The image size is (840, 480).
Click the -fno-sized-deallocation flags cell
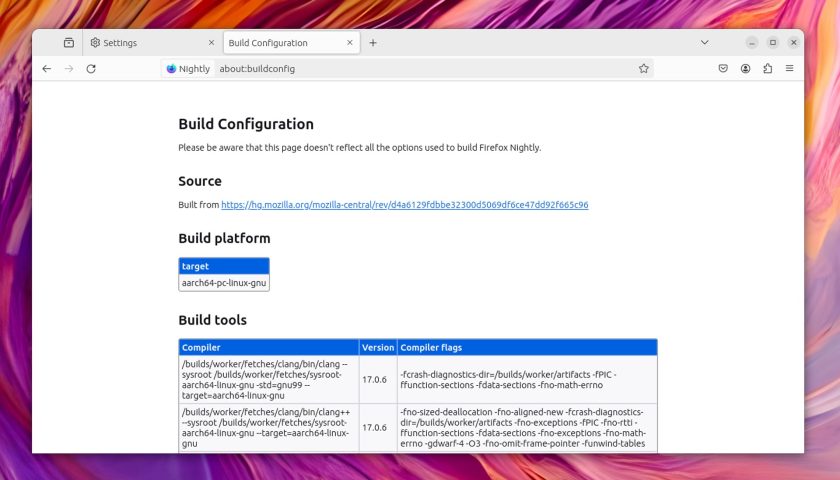[x=527, y=428]
